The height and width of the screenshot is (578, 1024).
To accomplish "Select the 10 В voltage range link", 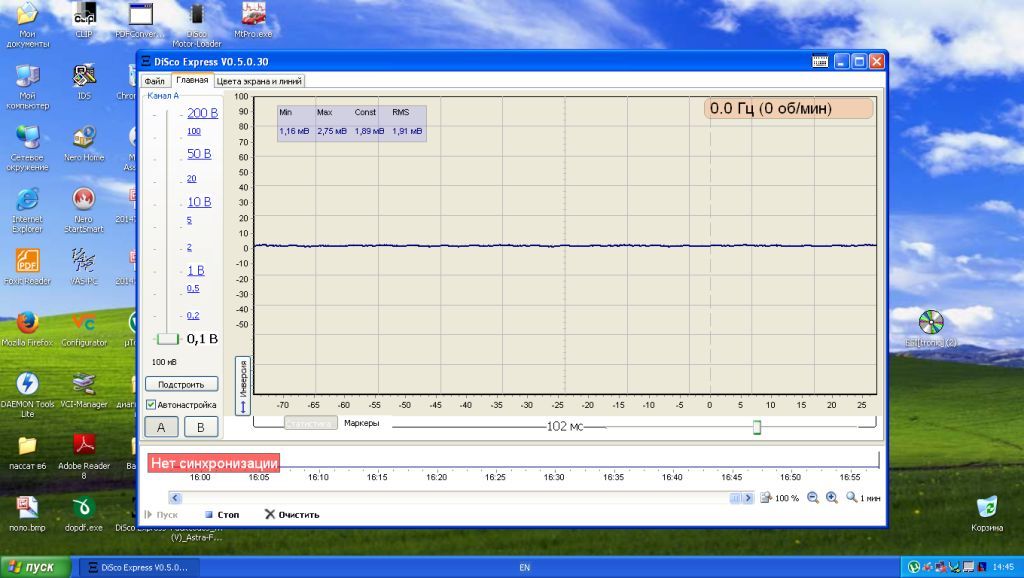I will [x=199, y=202].
